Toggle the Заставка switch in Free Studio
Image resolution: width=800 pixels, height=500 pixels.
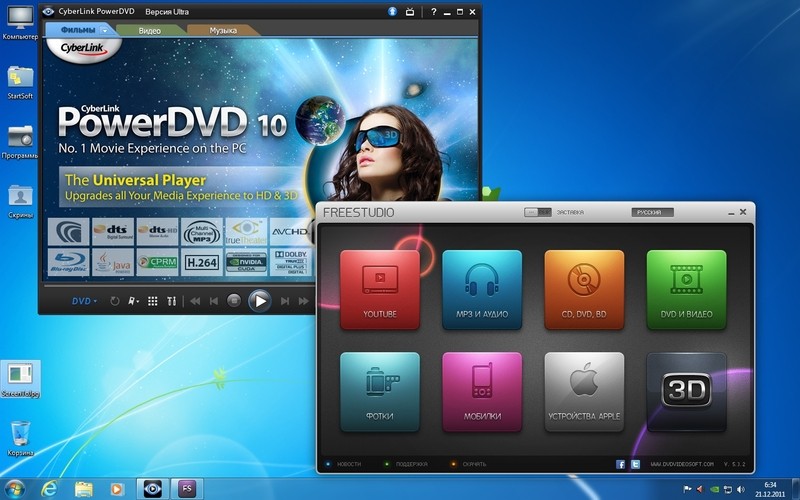click(538, 212)
